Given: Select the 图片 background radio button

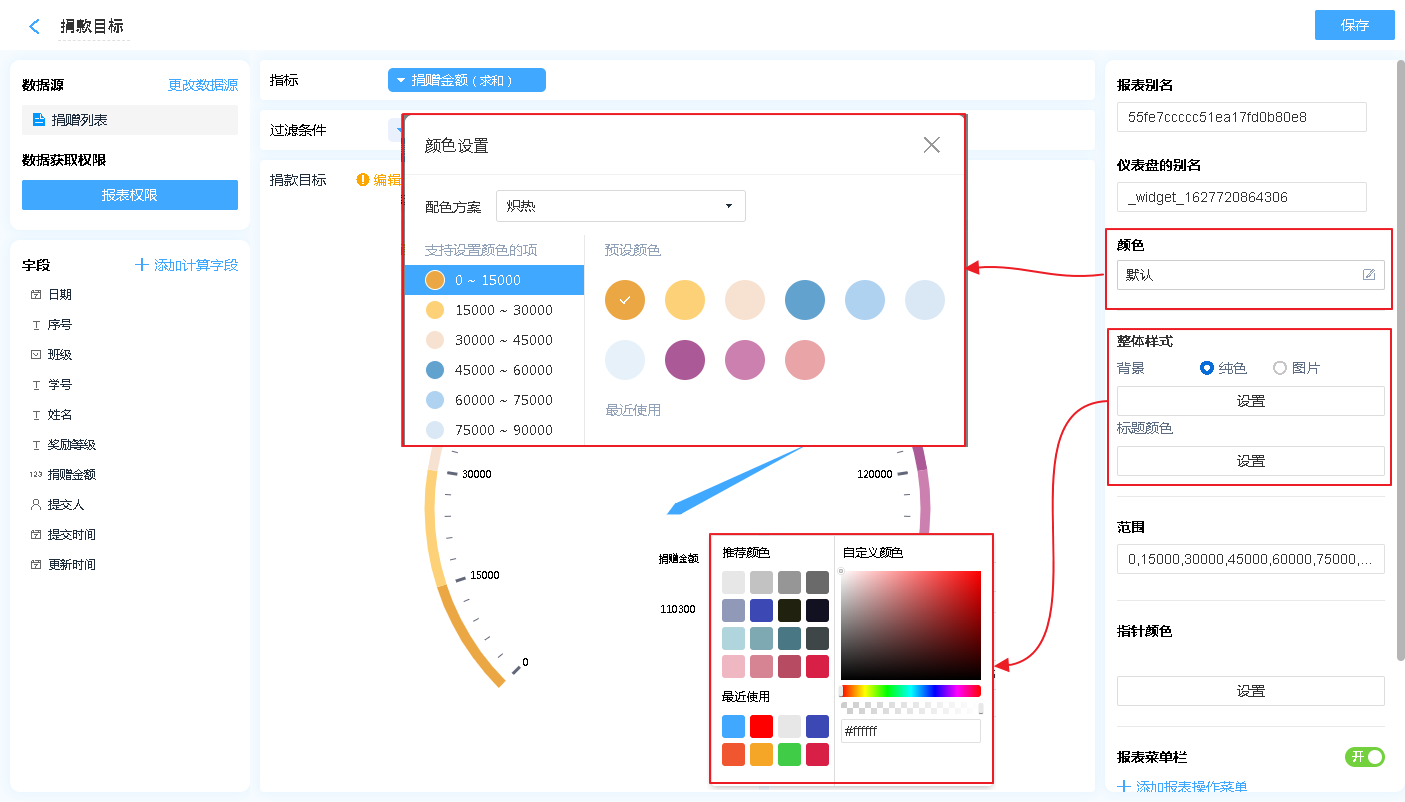Looking at the screenshot, I should point(1279,368).
